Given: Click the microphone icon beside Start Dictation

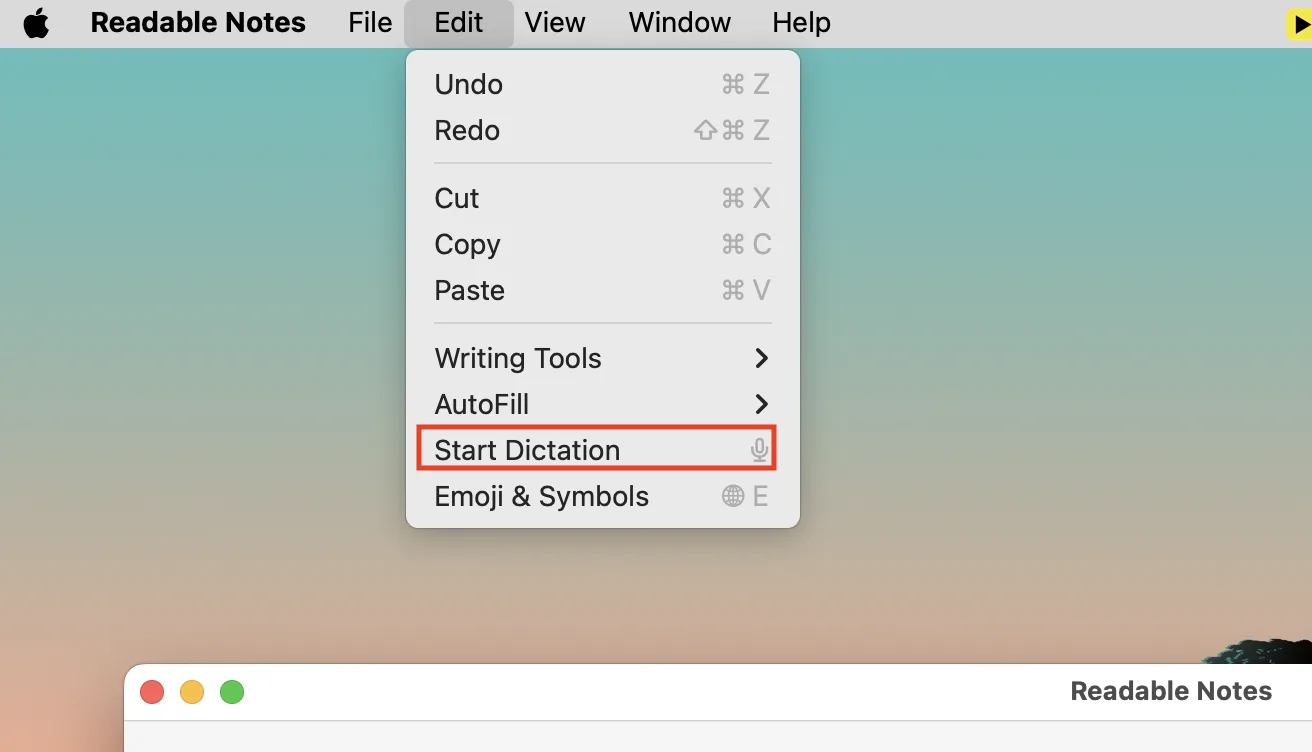Looking at the screenshot, I should 760,450.
